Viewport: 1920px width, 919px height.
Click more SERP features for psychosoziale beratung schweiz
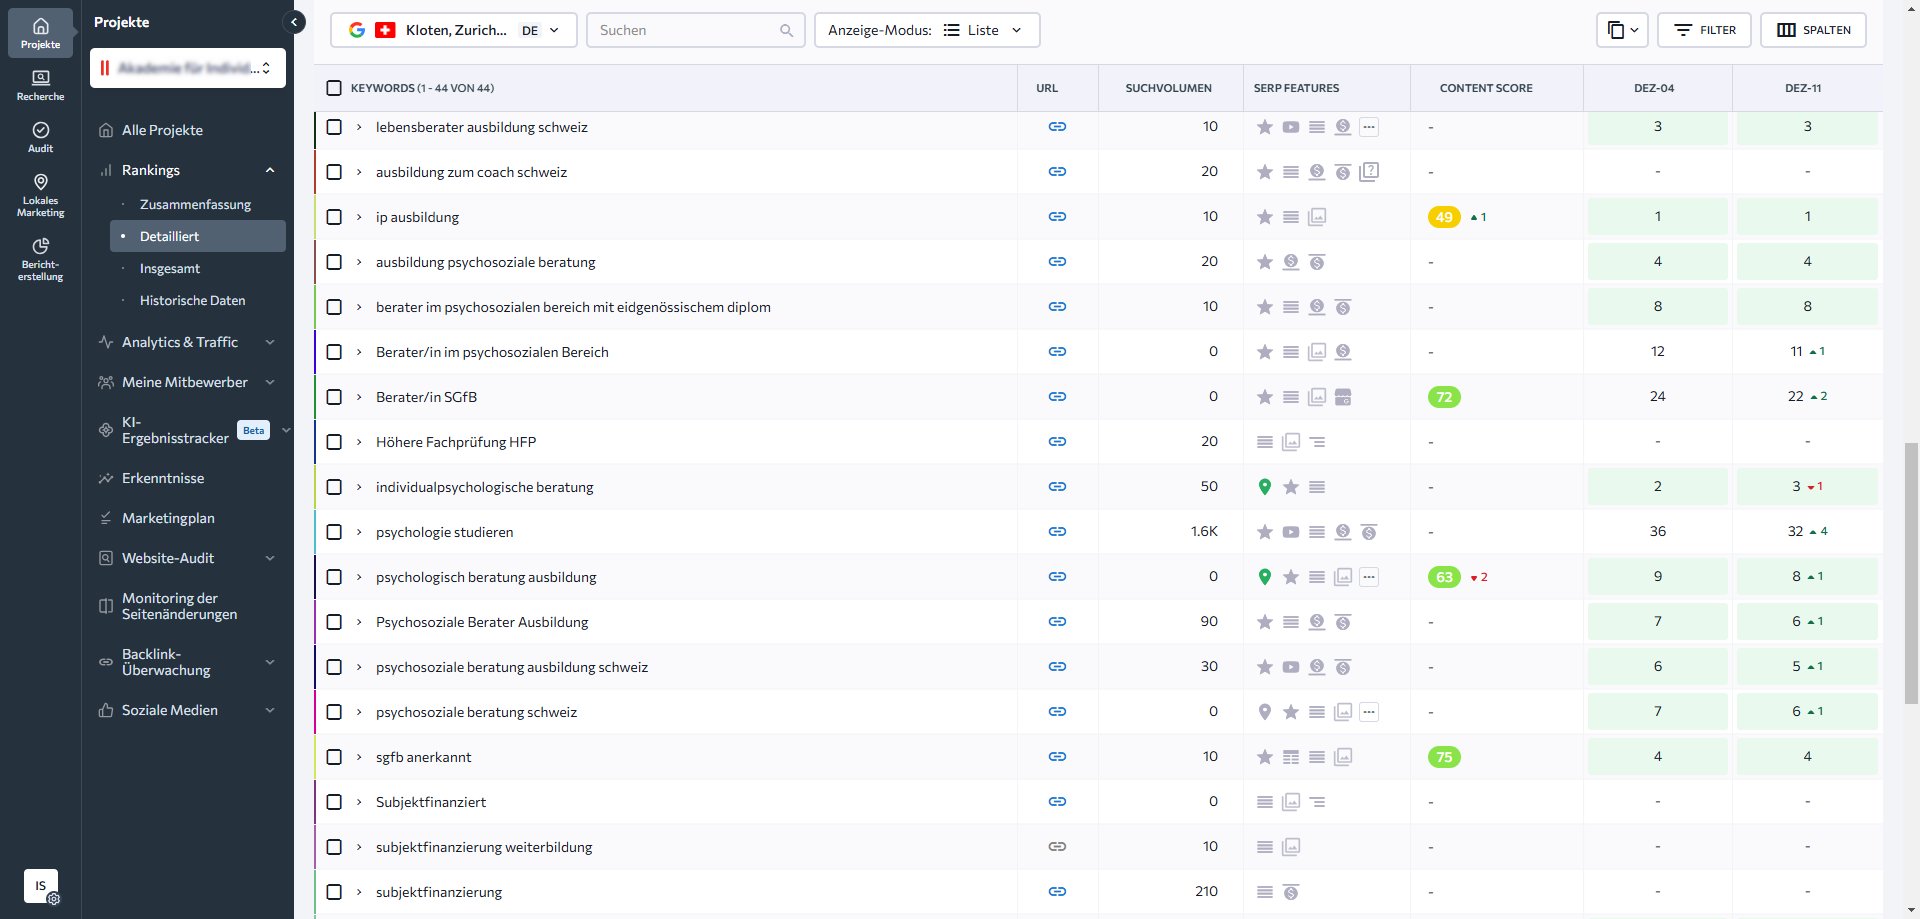(1369, 712)
